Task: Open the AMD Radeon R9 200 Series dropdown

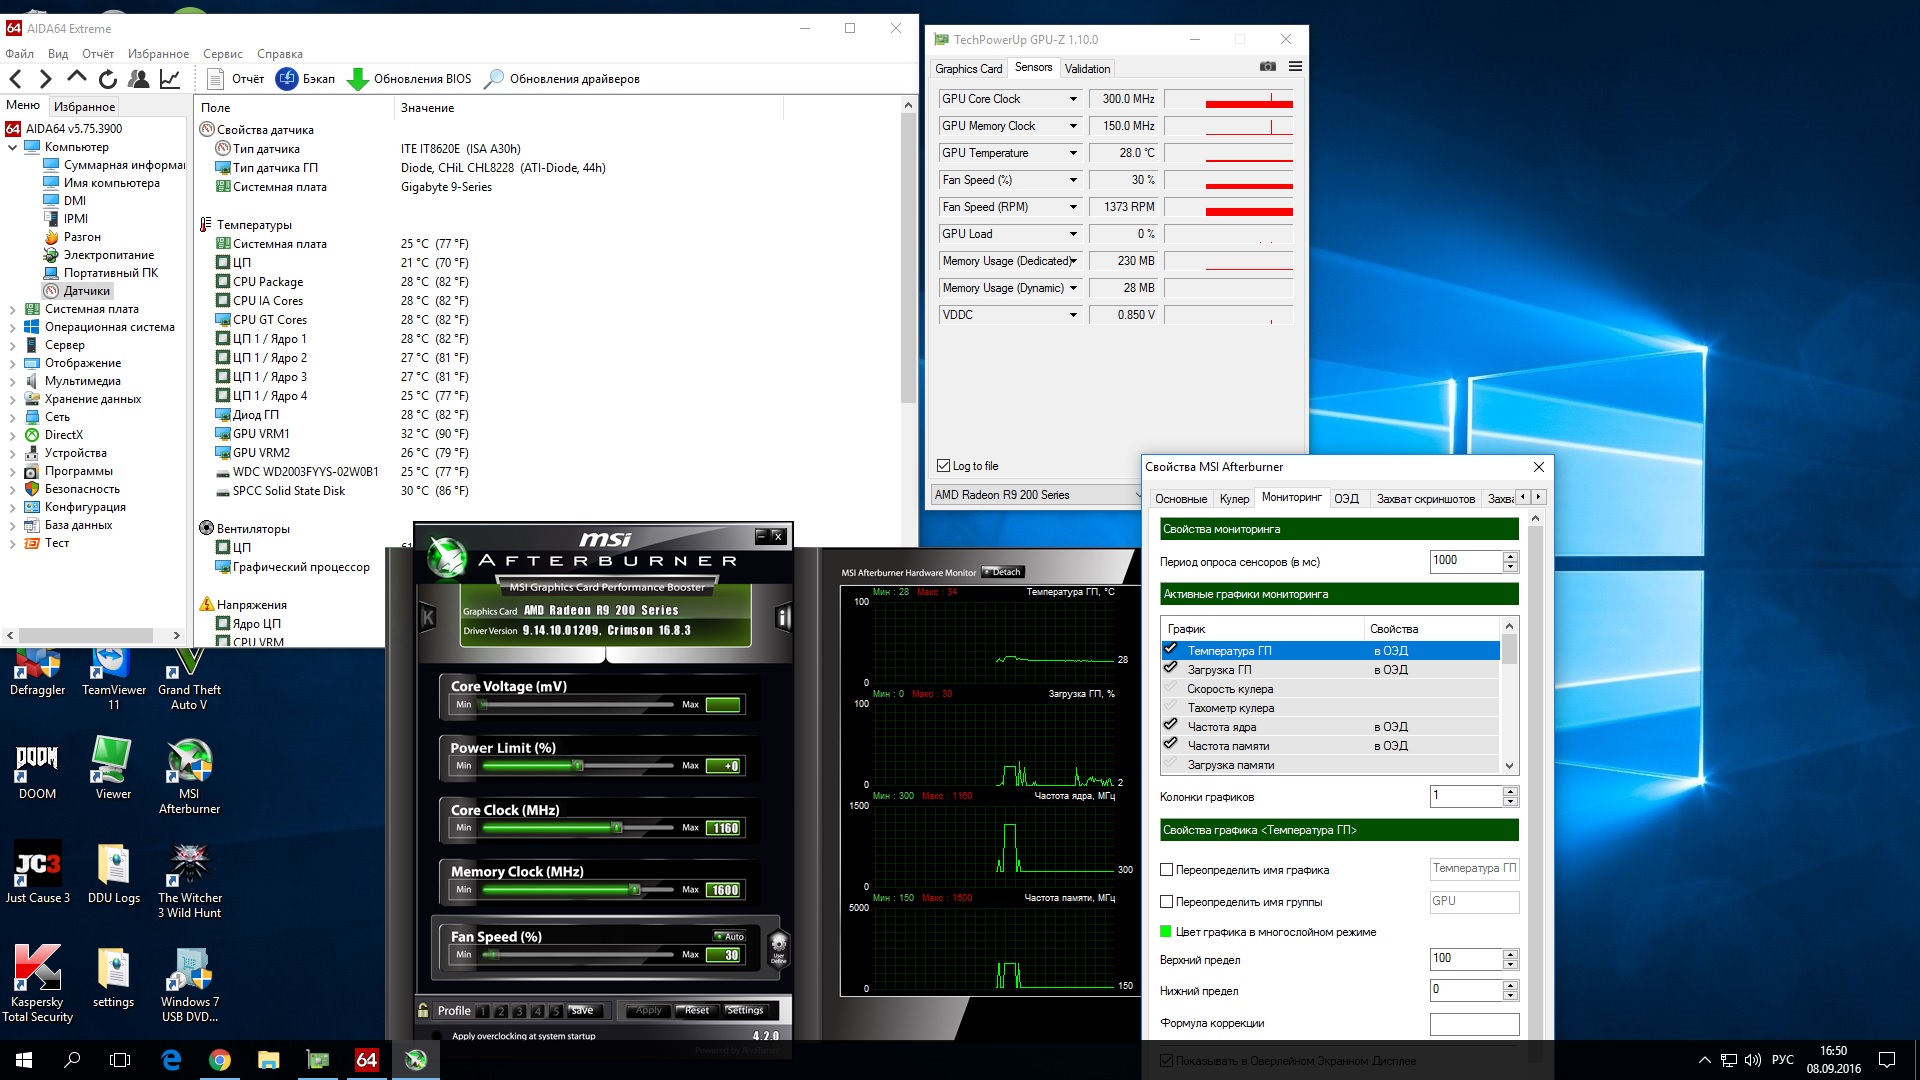Action: coord(1035,495)
